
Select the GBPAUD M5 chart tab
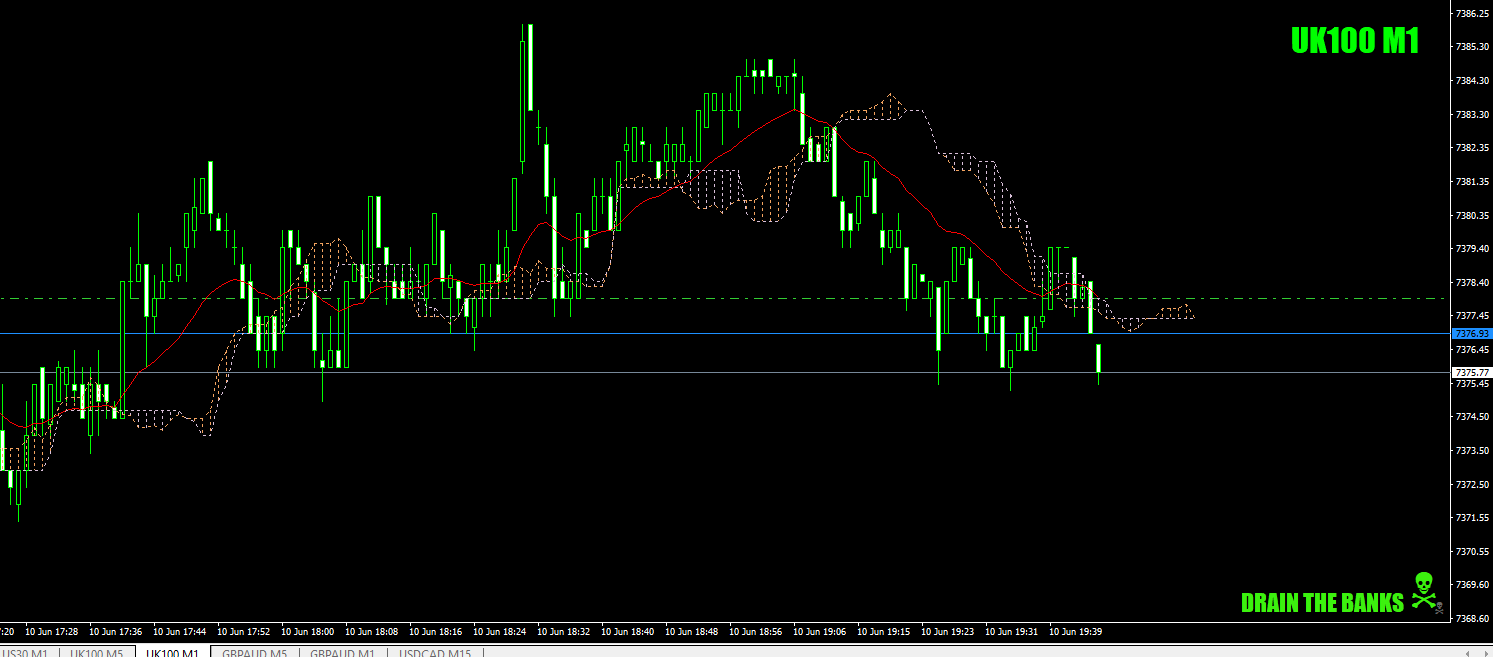(255, 650)
